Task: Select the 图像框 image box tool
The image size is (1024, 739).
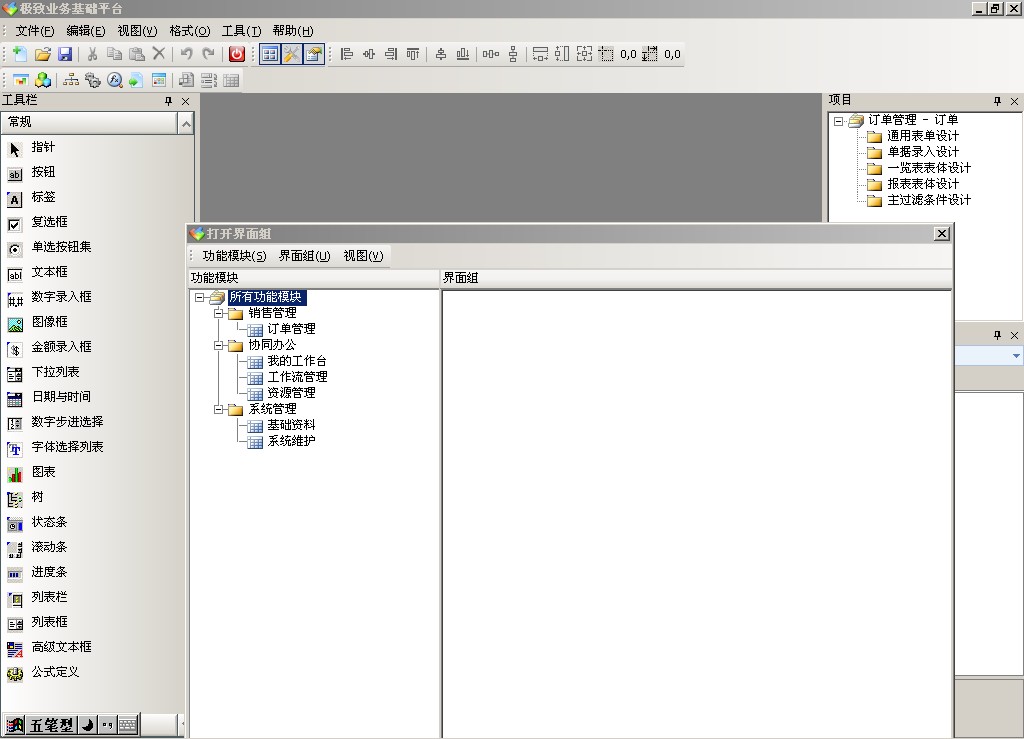Action: click(49, 322)
